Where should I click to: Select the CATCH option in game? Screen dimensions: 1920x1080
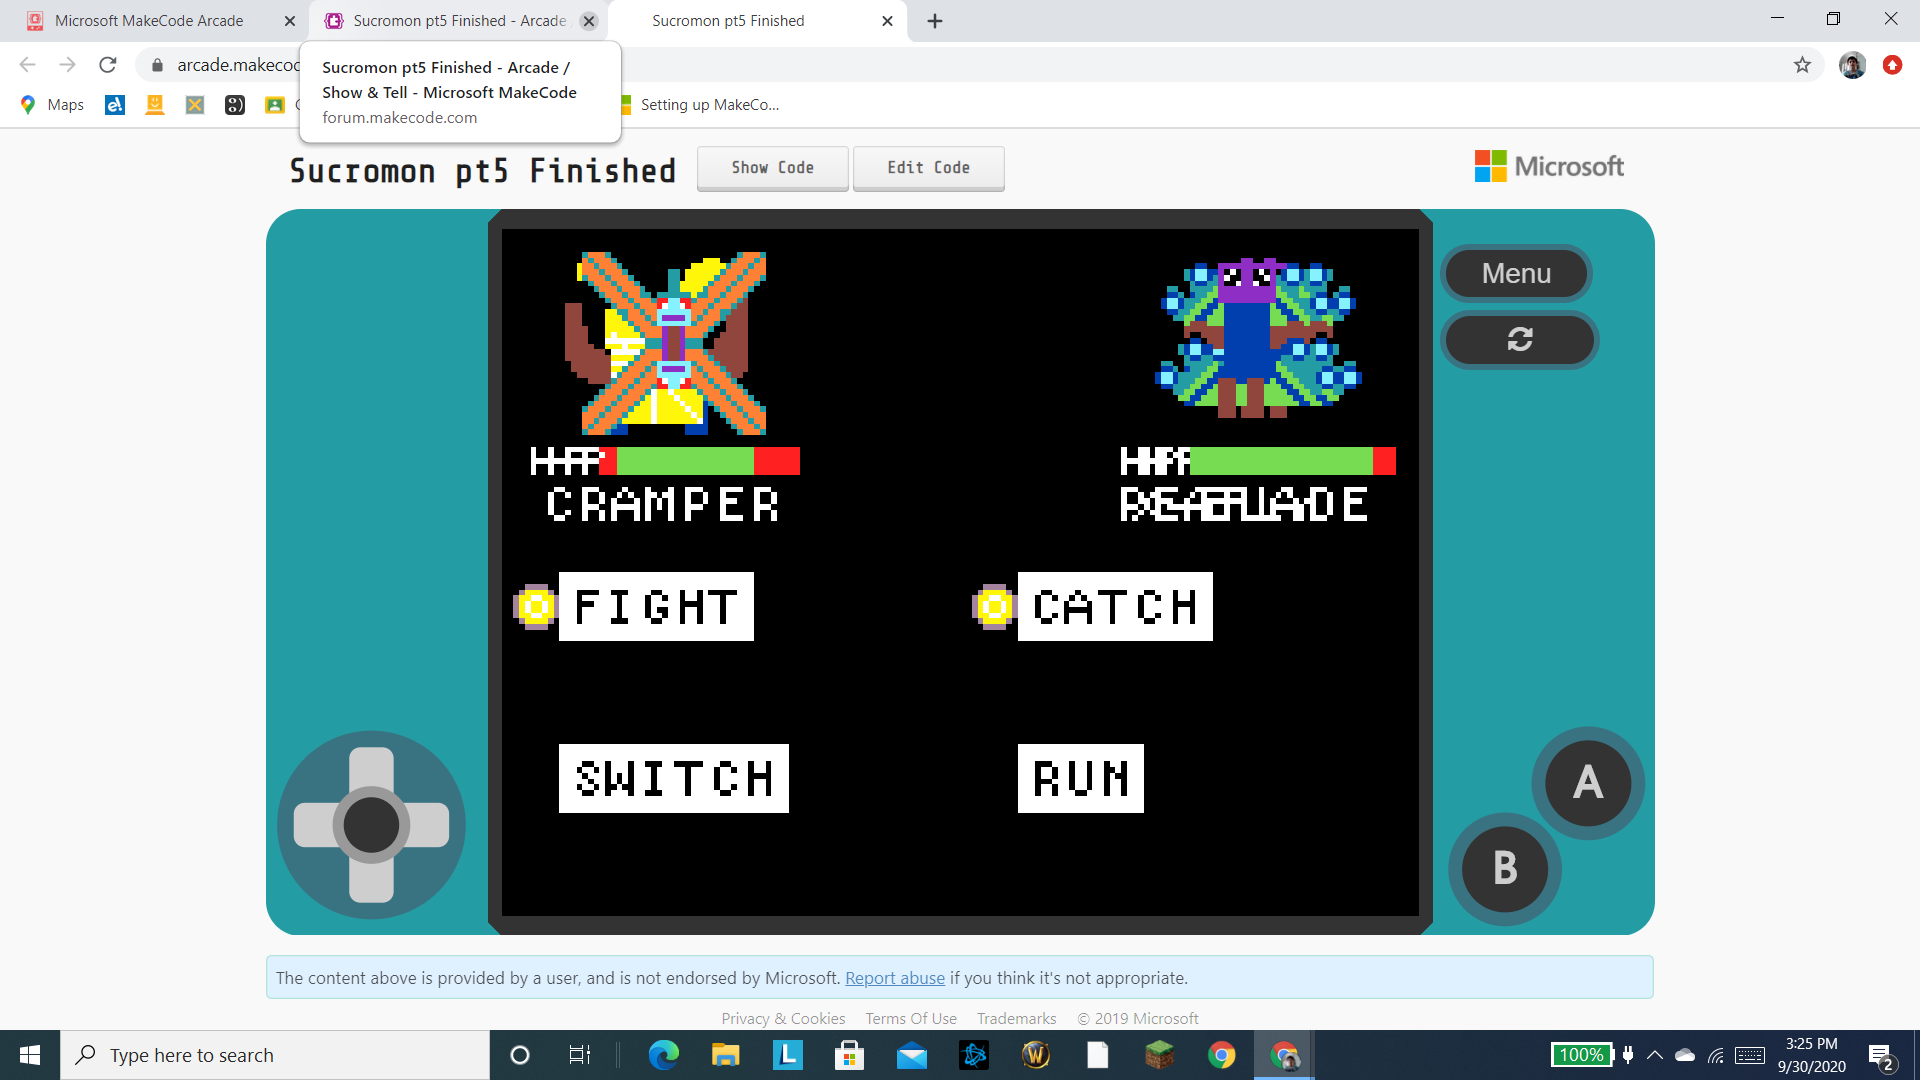(1114, 607)
